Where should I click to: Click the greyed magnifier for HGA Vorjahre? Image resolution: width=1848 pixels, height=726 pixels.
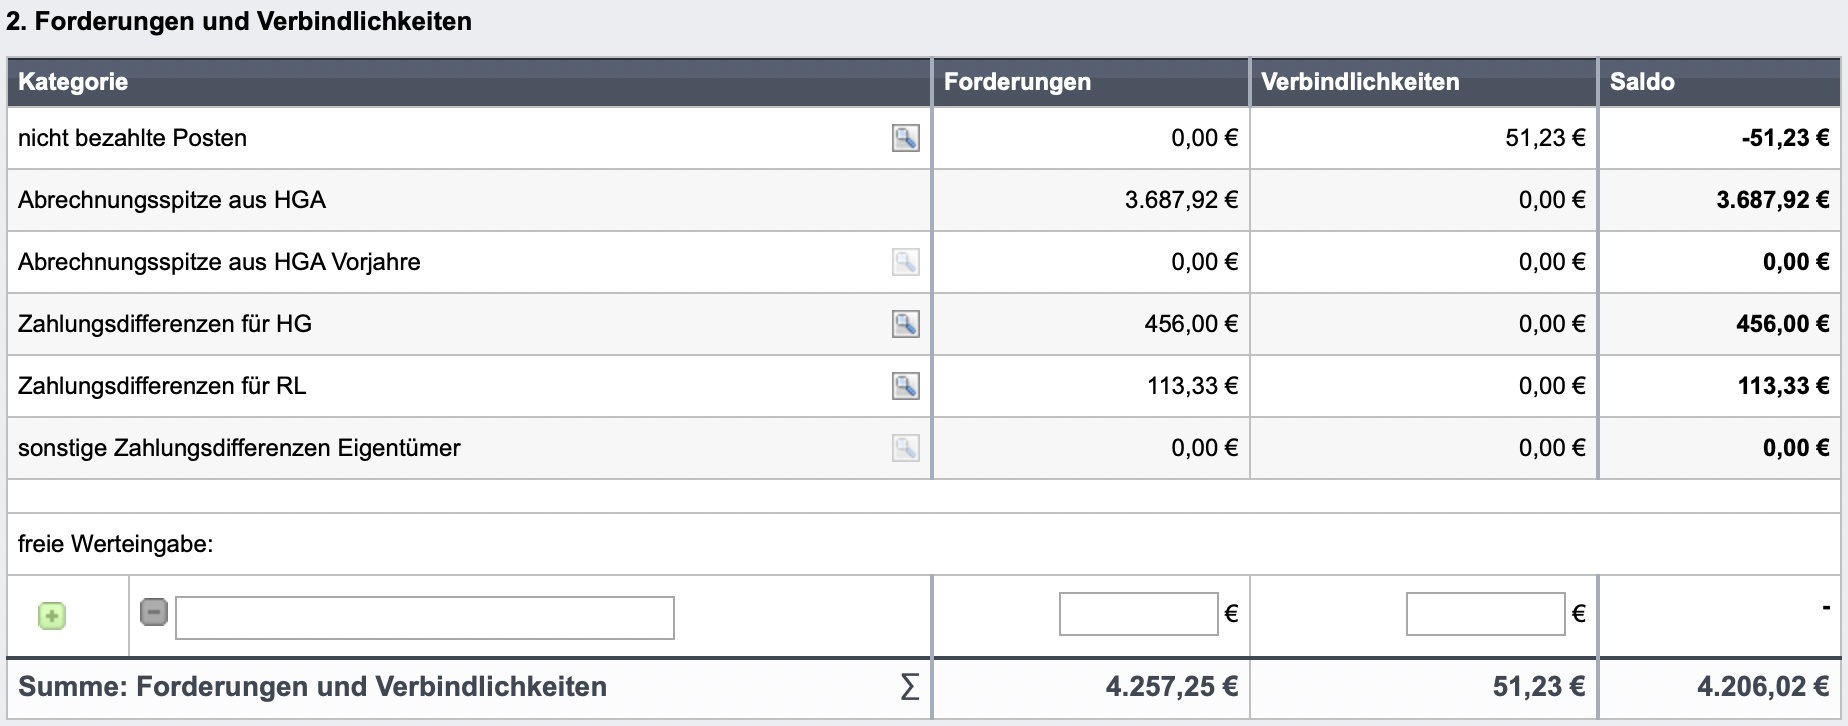[x=905, y=262]
